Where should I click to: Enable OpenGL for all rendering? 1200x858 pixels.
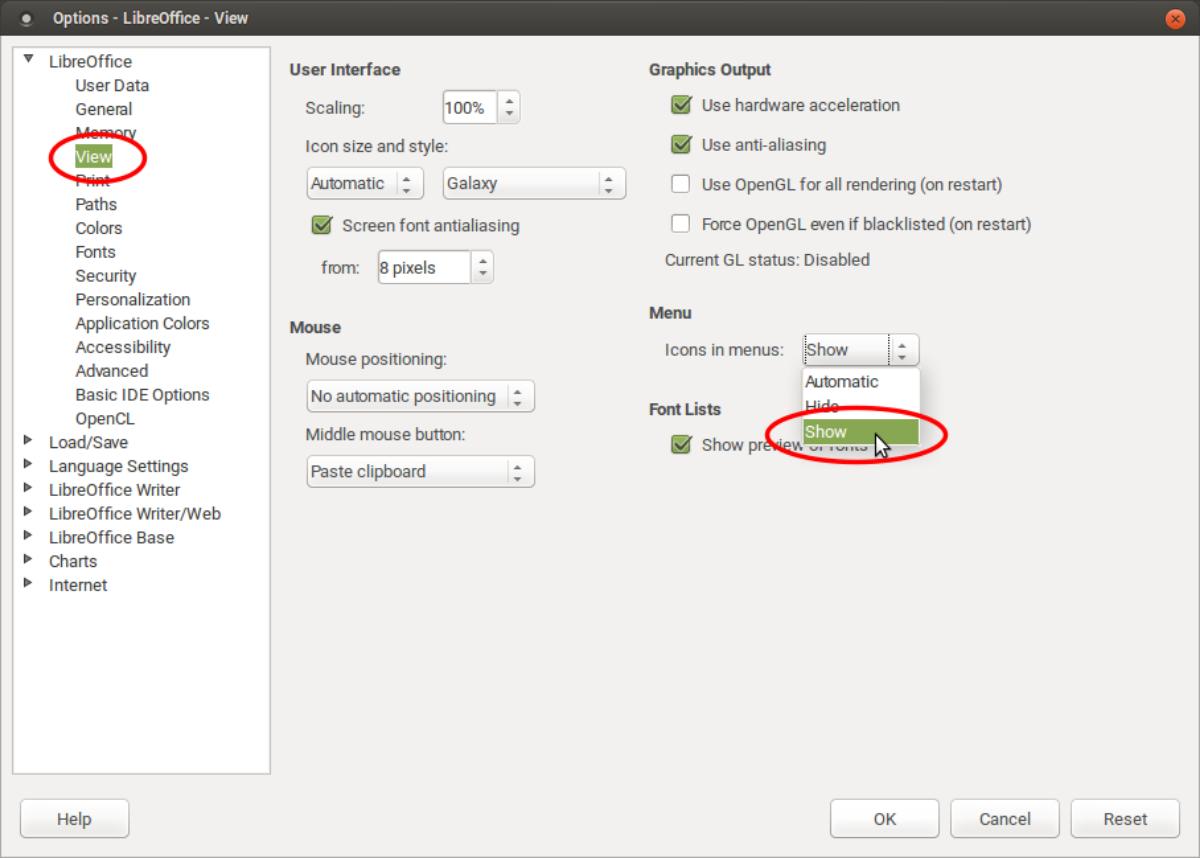click(x=681, y=184)
